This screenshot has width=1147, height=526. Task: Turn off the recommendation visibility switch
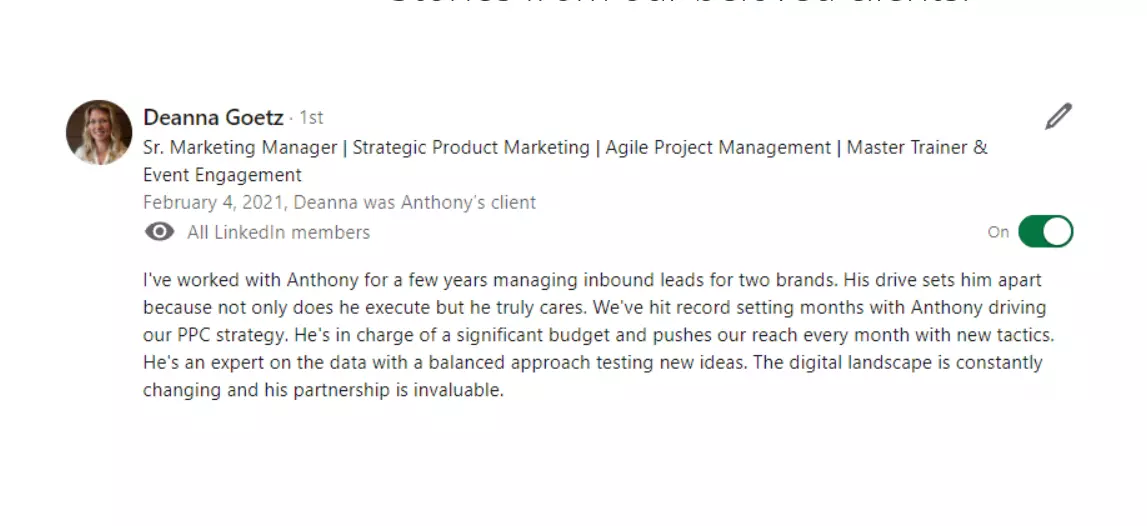click(1045, 232)
